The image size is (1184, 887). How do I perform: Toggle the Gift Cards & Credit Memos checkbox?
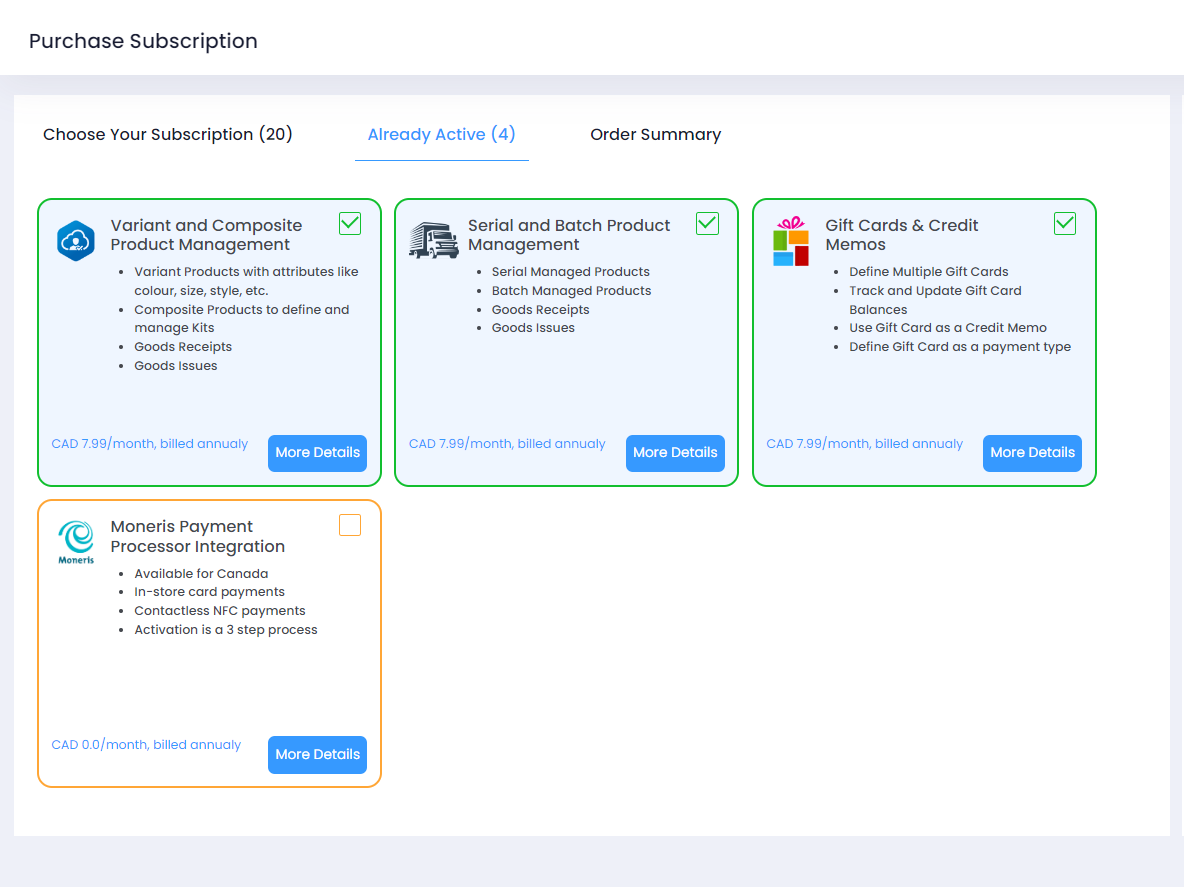(x=1065, y=224)
